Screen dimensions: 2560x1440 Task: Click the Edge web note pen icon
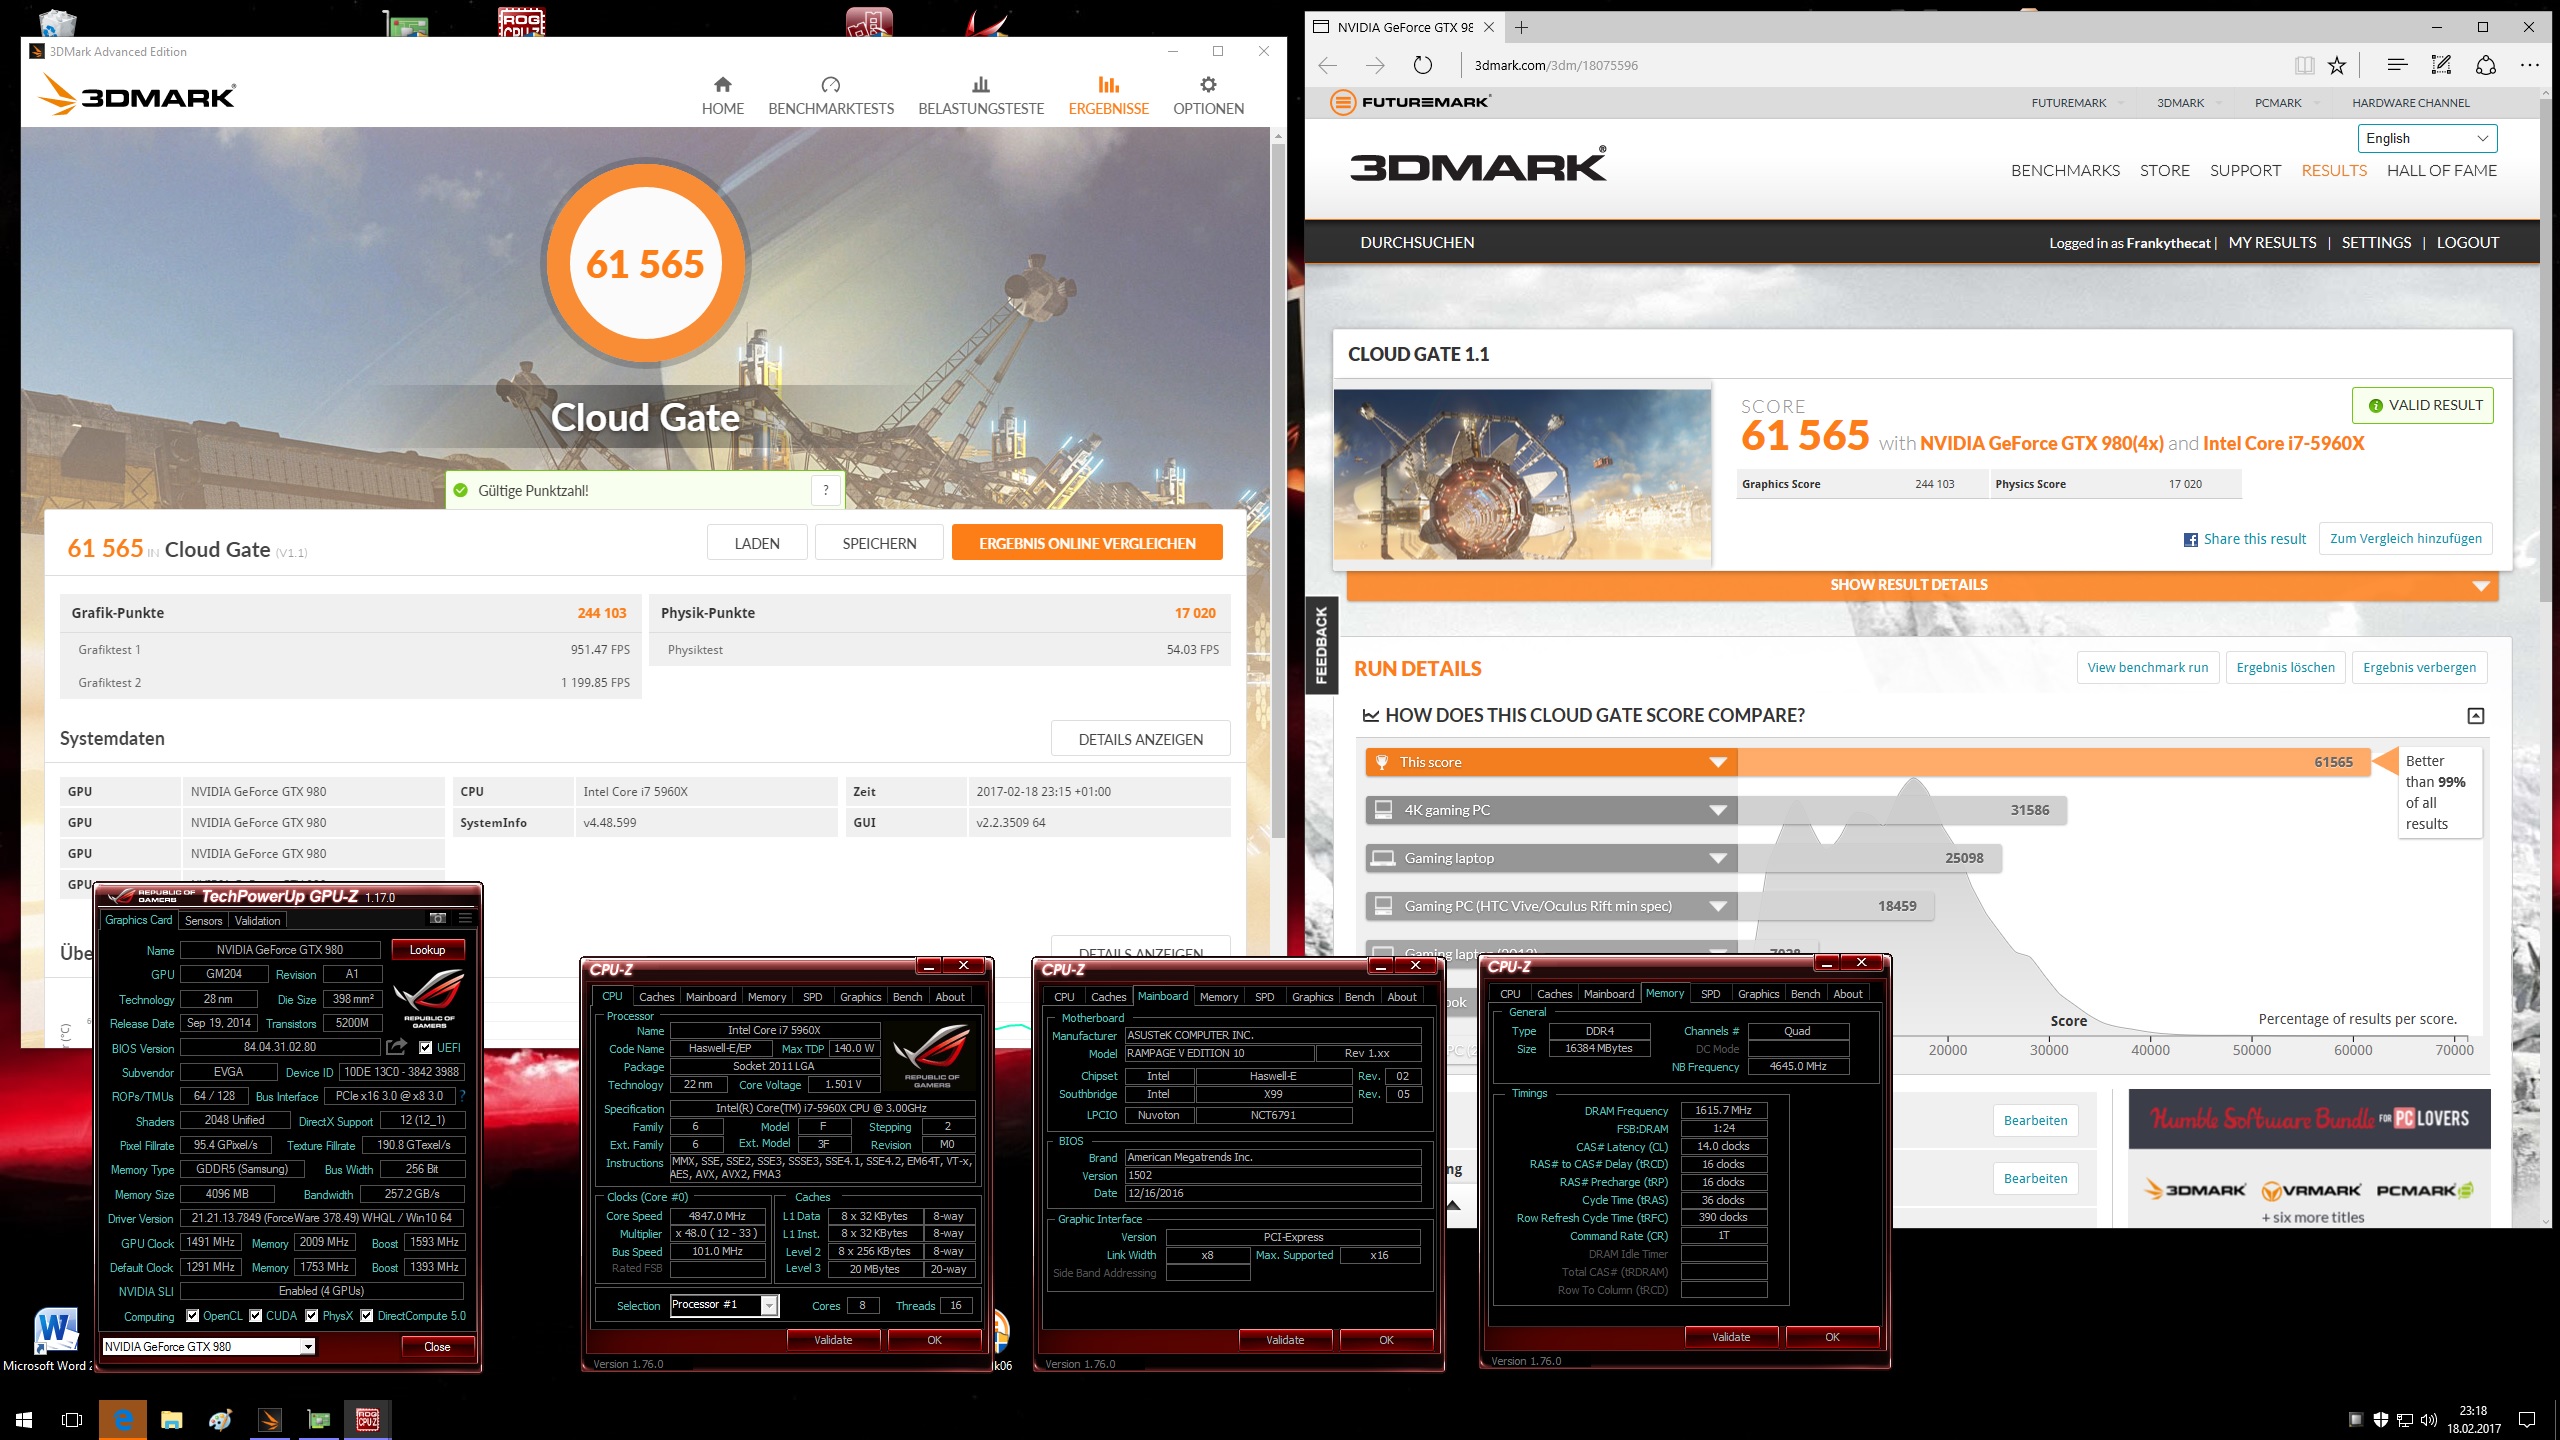click(2441, 66)
